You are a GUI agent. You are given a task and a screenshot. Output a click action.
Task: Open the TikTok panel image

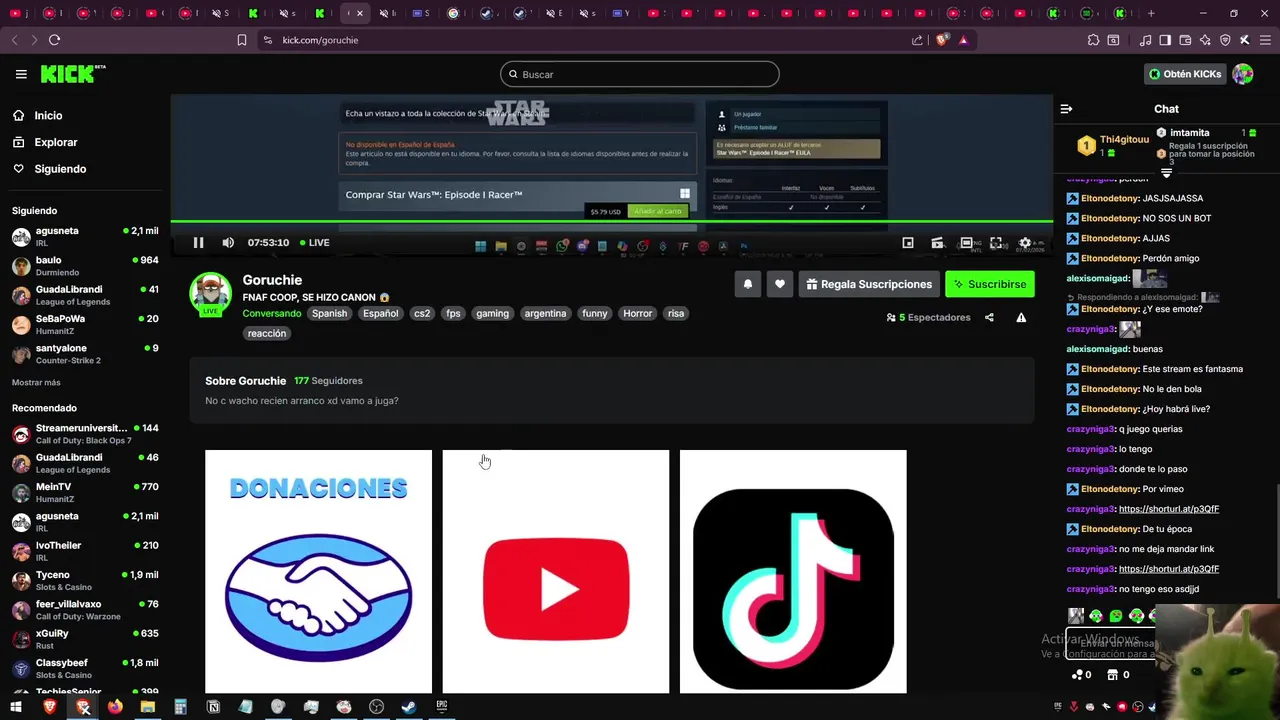793,571
